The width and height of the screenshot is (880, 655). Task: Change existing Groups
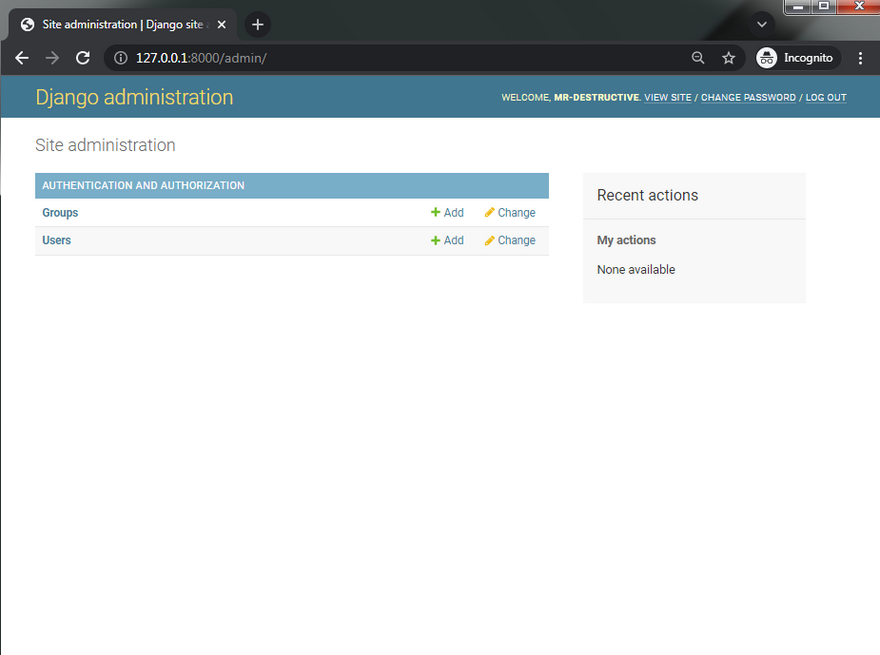(510, 213)
